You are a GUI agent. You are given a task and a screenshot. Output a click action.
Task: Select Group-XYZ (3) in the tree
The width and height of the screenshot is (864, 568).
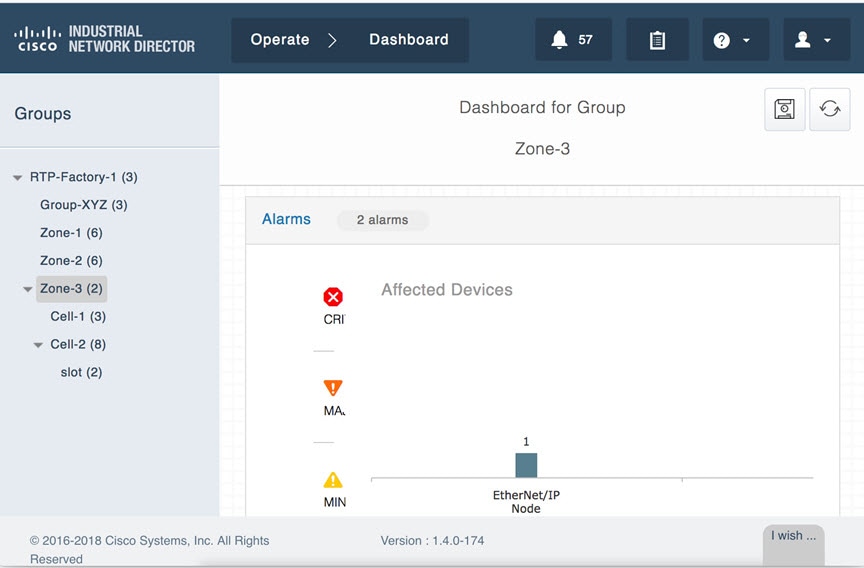84,205
